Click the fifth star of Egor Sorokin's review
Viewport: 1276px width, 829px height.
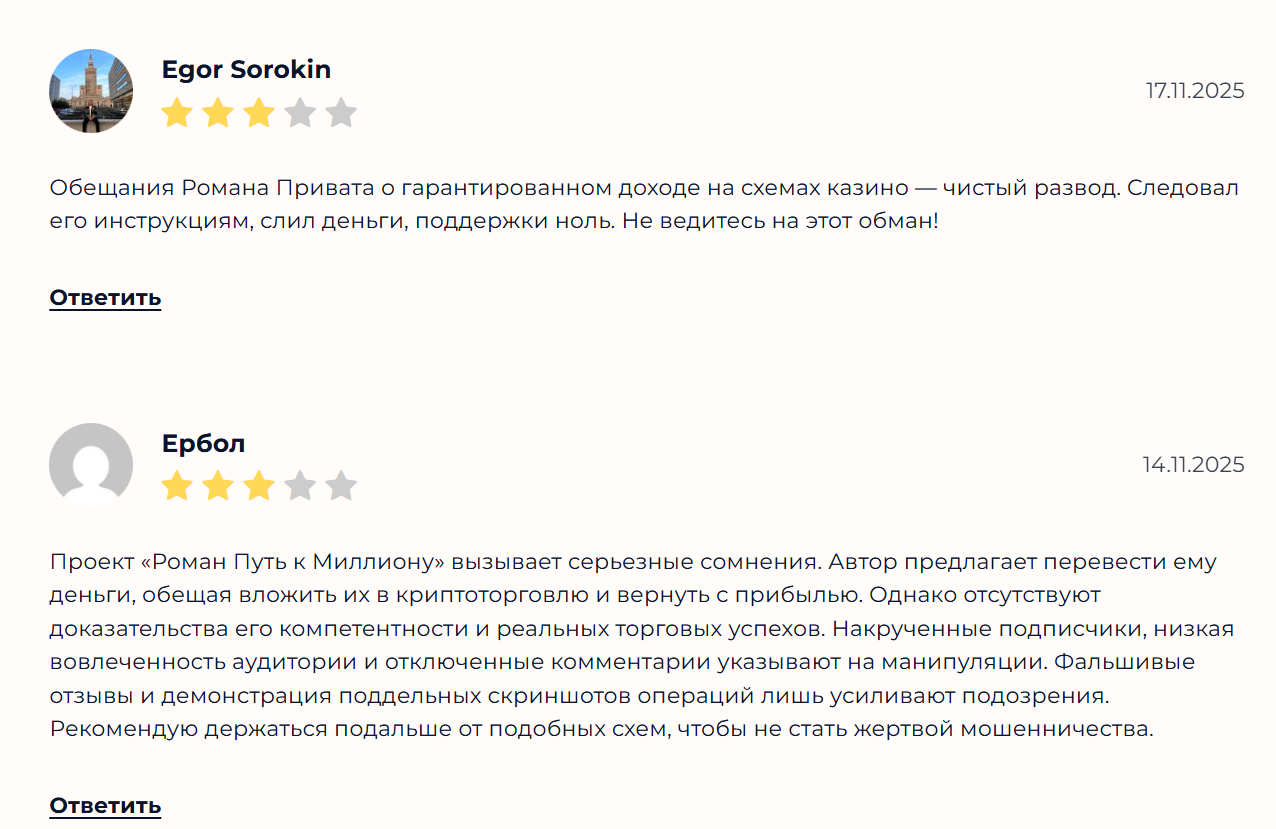(342, 113)
